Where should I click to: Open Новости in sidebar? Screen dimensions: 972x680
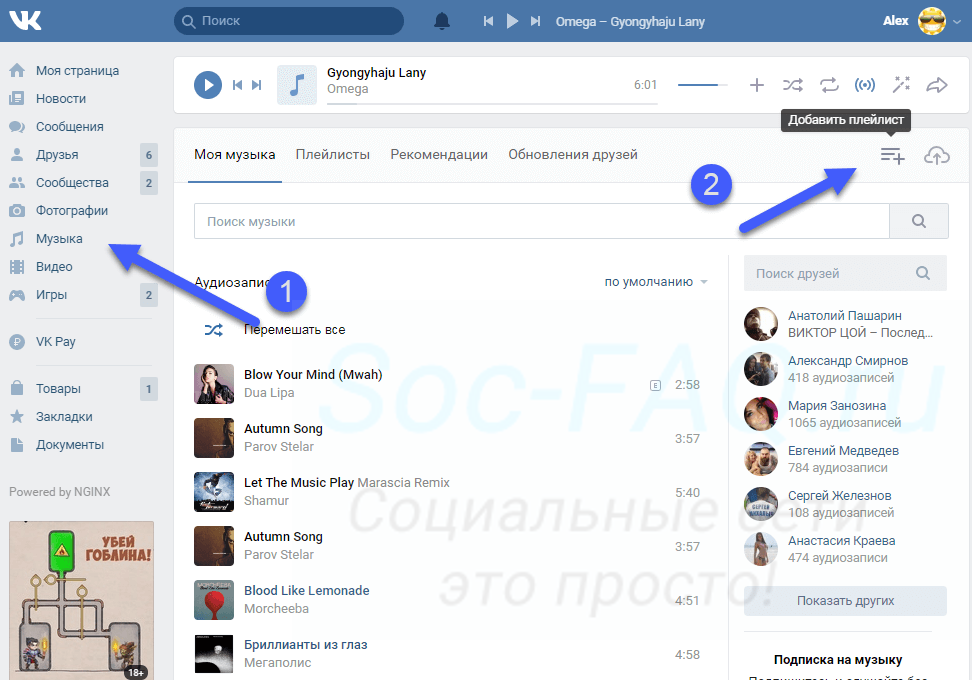point(61,99)
